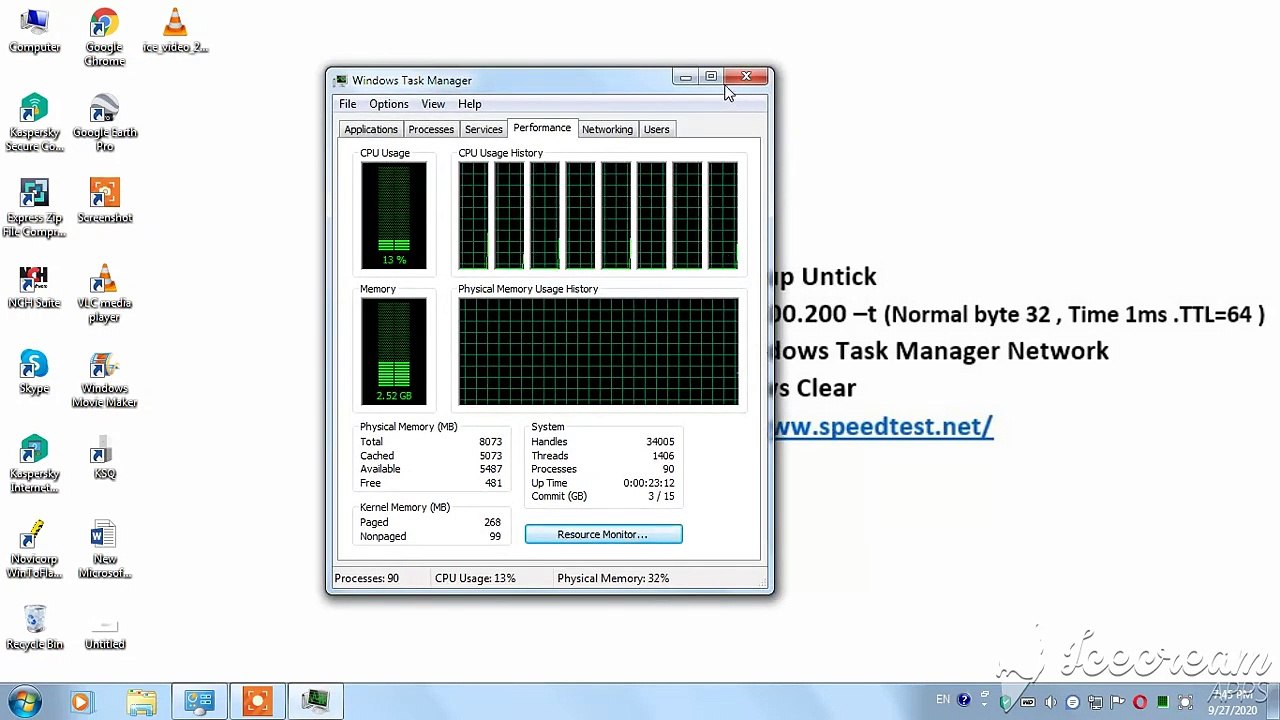Screen dimensions: 1280x720
Task: Select the Performance tab
Action: click(542, 128)
